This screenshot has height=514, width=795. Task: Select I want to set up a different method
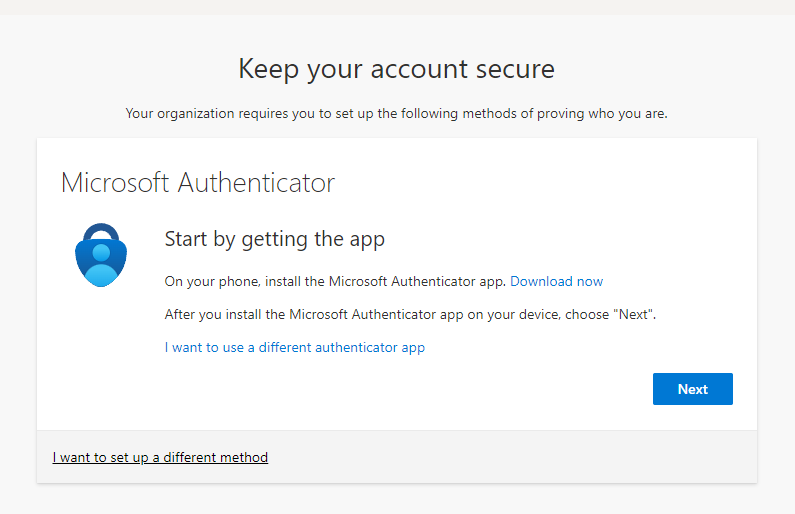[160, 457]
